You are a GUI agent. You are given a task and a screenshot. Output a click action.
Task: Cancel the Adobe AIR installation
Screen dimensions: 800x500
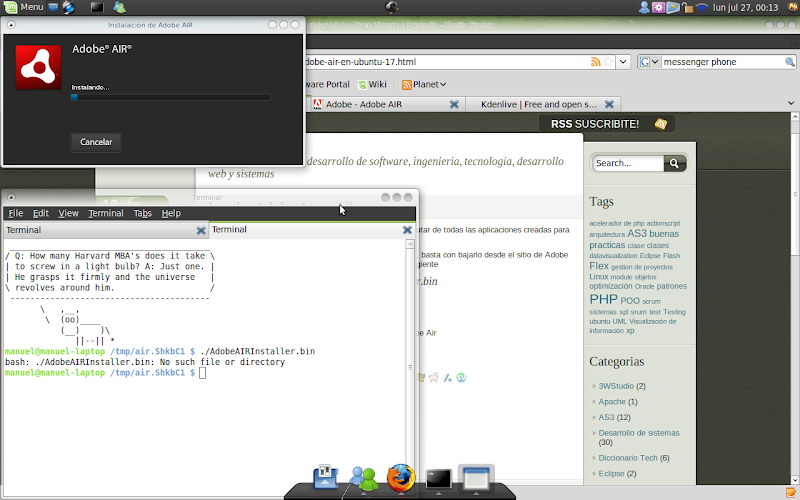pyautogui.click(x=96, y=142)
